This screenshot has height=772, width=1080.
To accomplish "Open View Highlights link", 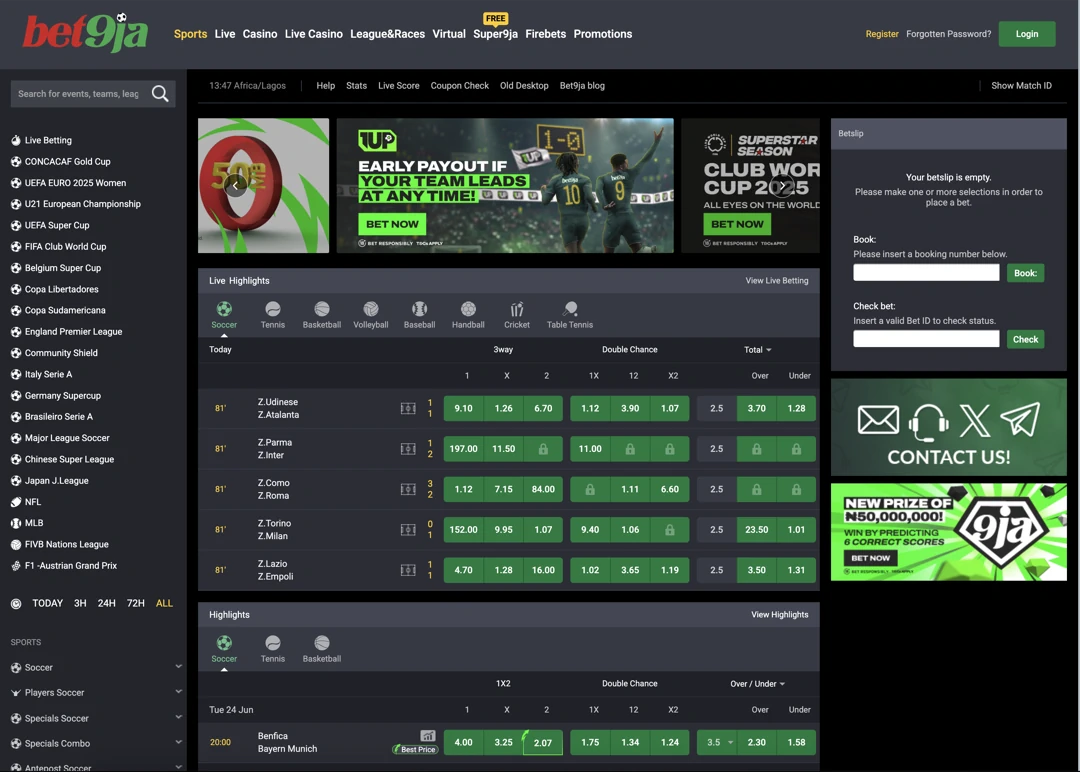I will pos(779,615).
